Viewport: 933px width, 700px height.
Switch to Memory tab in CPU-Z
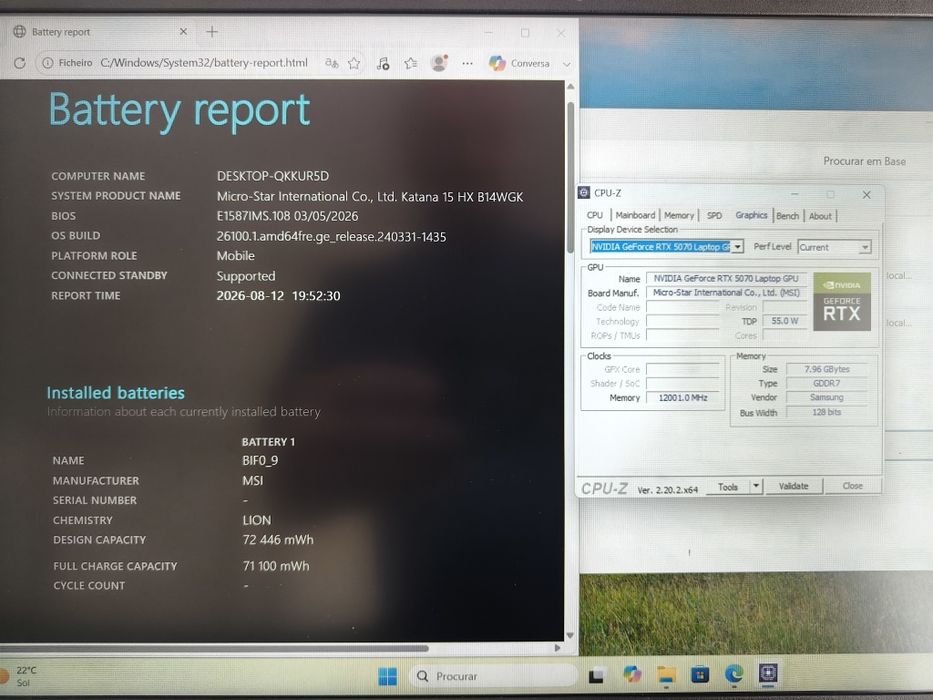679,215
